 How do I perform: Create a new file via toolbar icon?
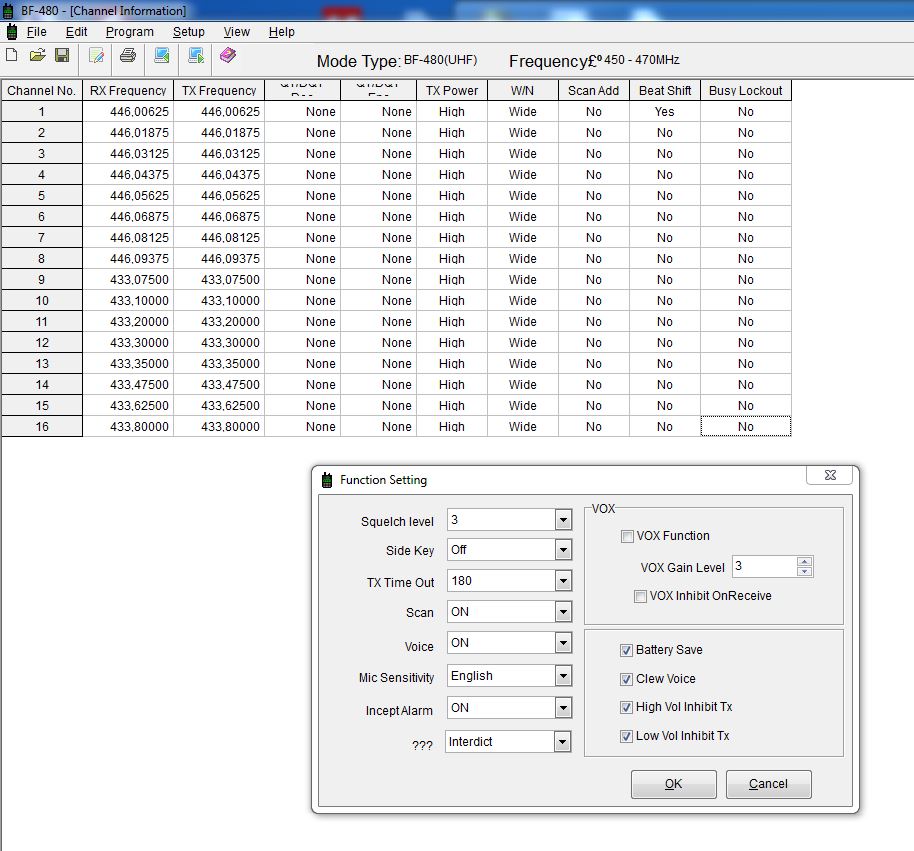pyautogui.click(x=11, y=55)
